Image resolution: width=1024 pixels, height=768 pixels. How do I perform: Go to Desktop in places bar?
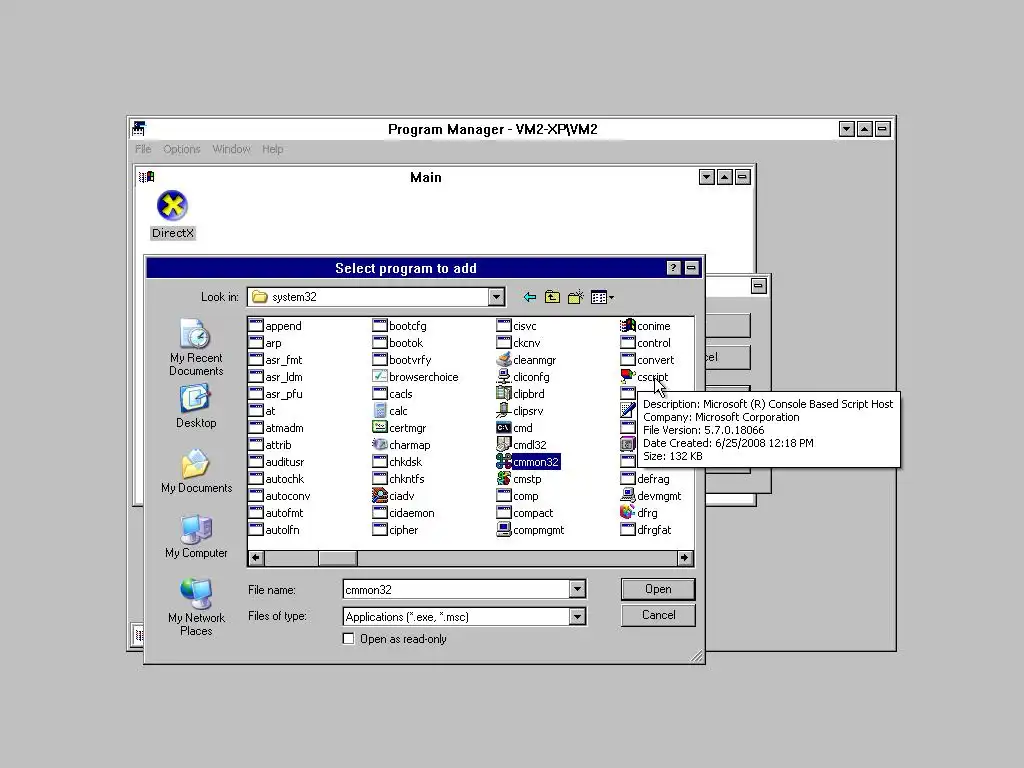pyautogui.click(x=196, y=406)
